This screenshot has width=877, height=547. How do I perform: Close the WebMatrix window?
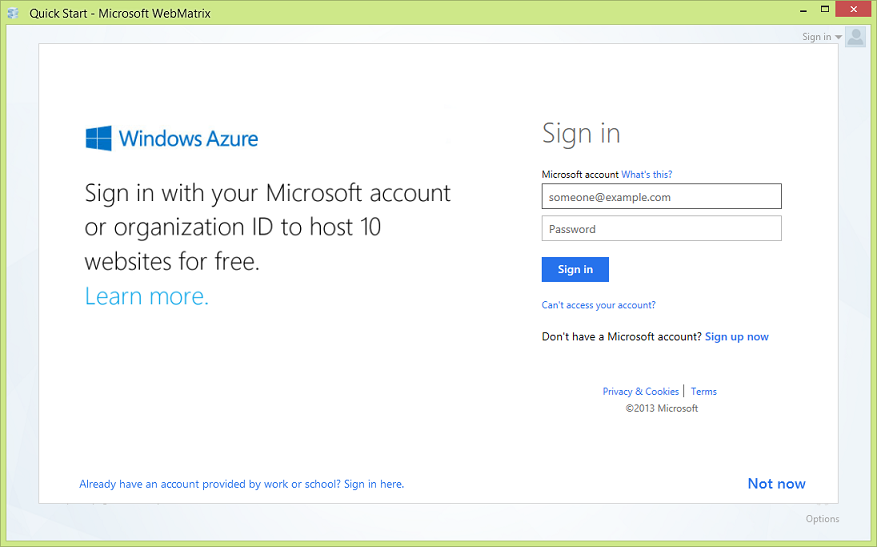[x=854, y=9]
